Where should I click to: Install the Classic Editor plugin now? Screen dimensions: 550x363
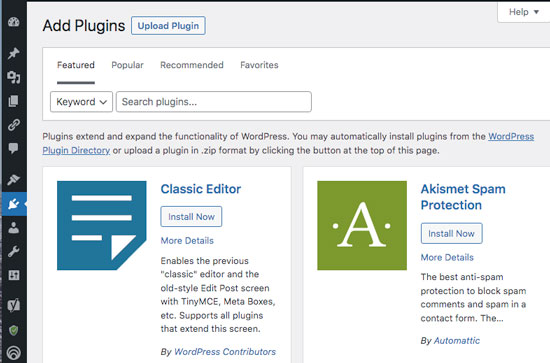click(x=191, y=217)
